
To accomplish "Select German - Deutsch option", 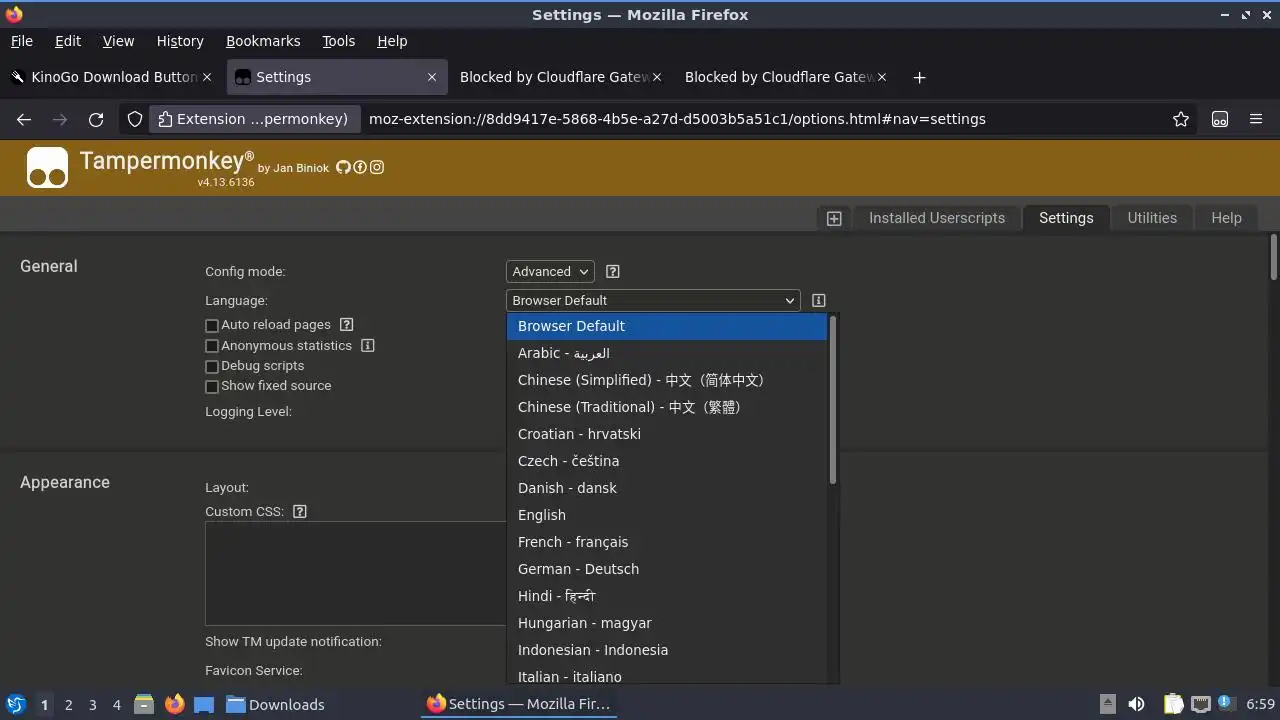I will tap(667, 569).
